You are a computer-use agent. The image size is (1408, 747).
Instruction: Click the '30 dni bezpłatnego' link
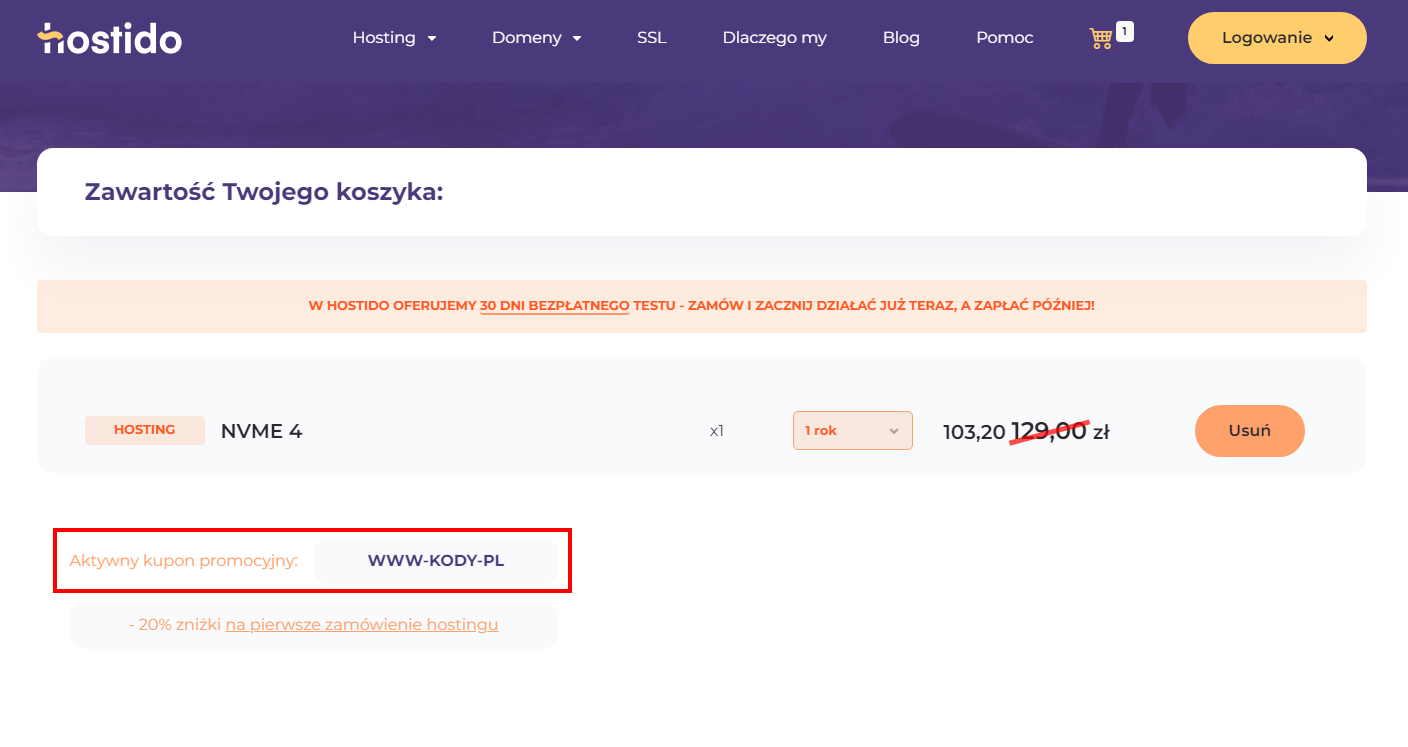click(554, 306)
